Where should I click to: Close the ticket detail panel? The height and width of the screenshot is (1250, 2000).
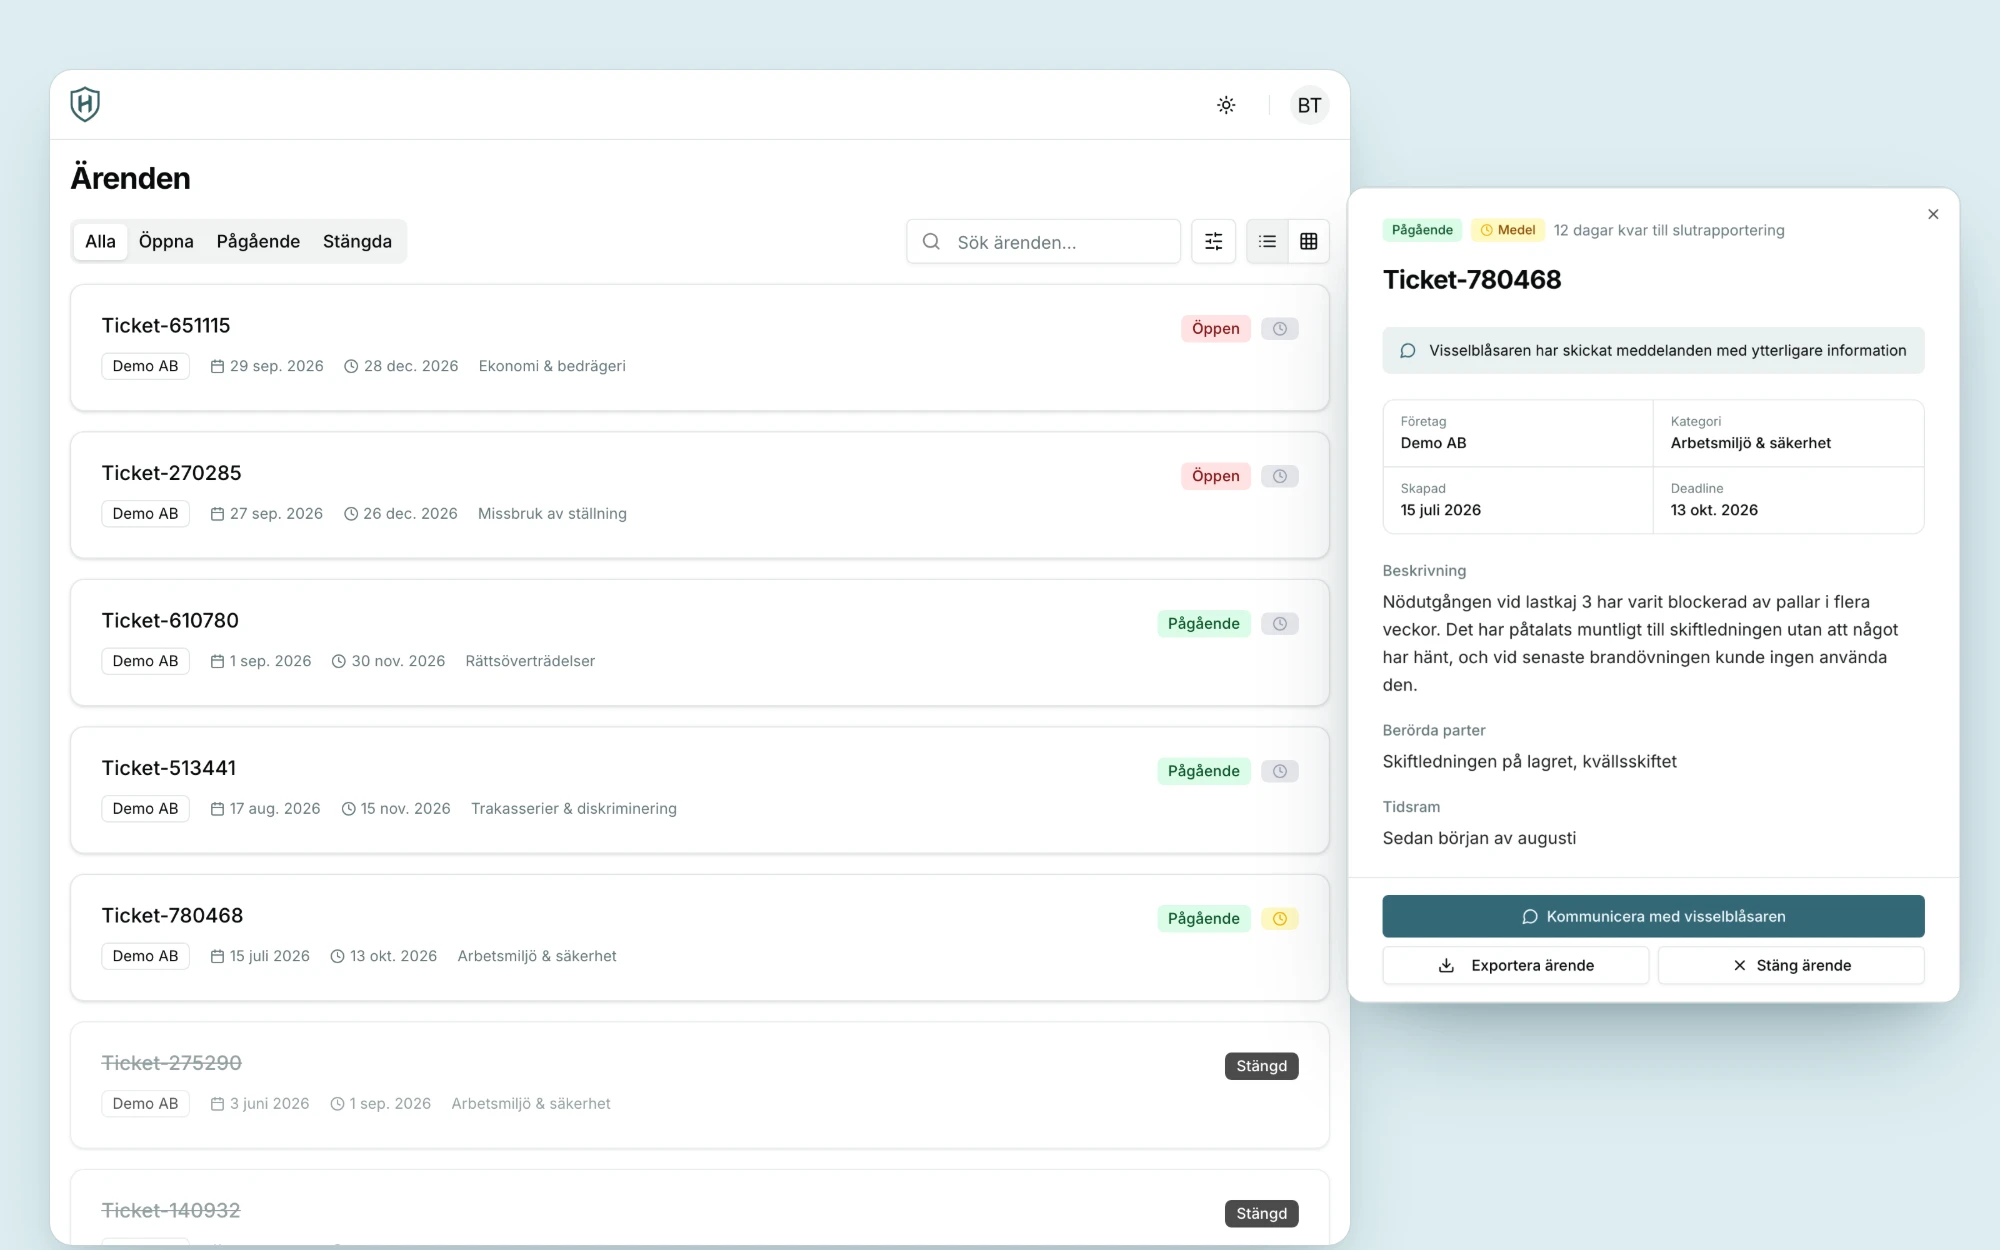tap(1933, 214)
